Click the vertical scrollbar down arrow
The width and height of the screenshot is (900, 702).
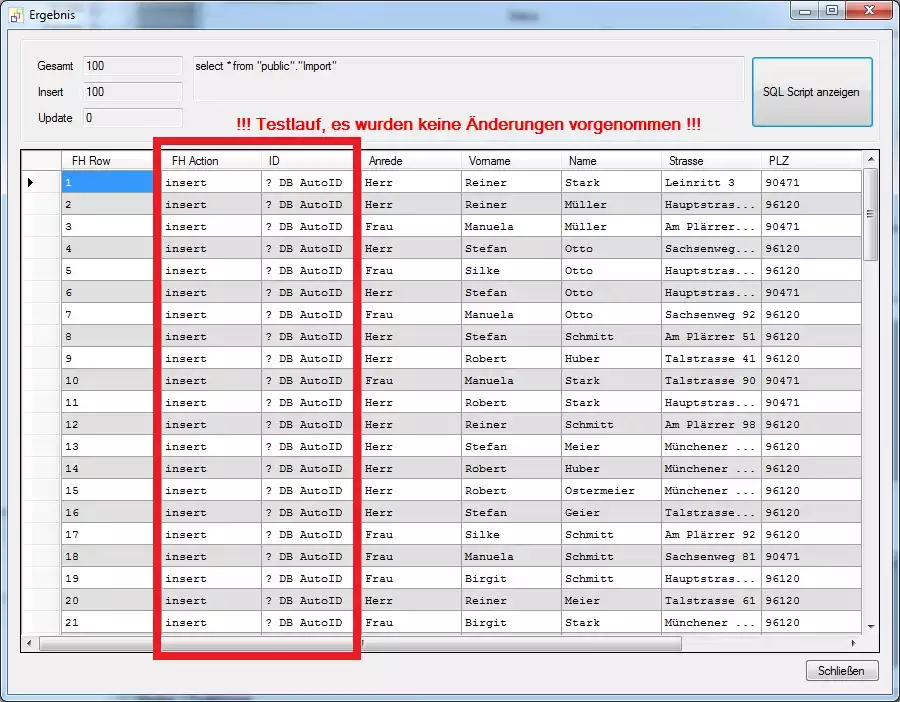870,625
